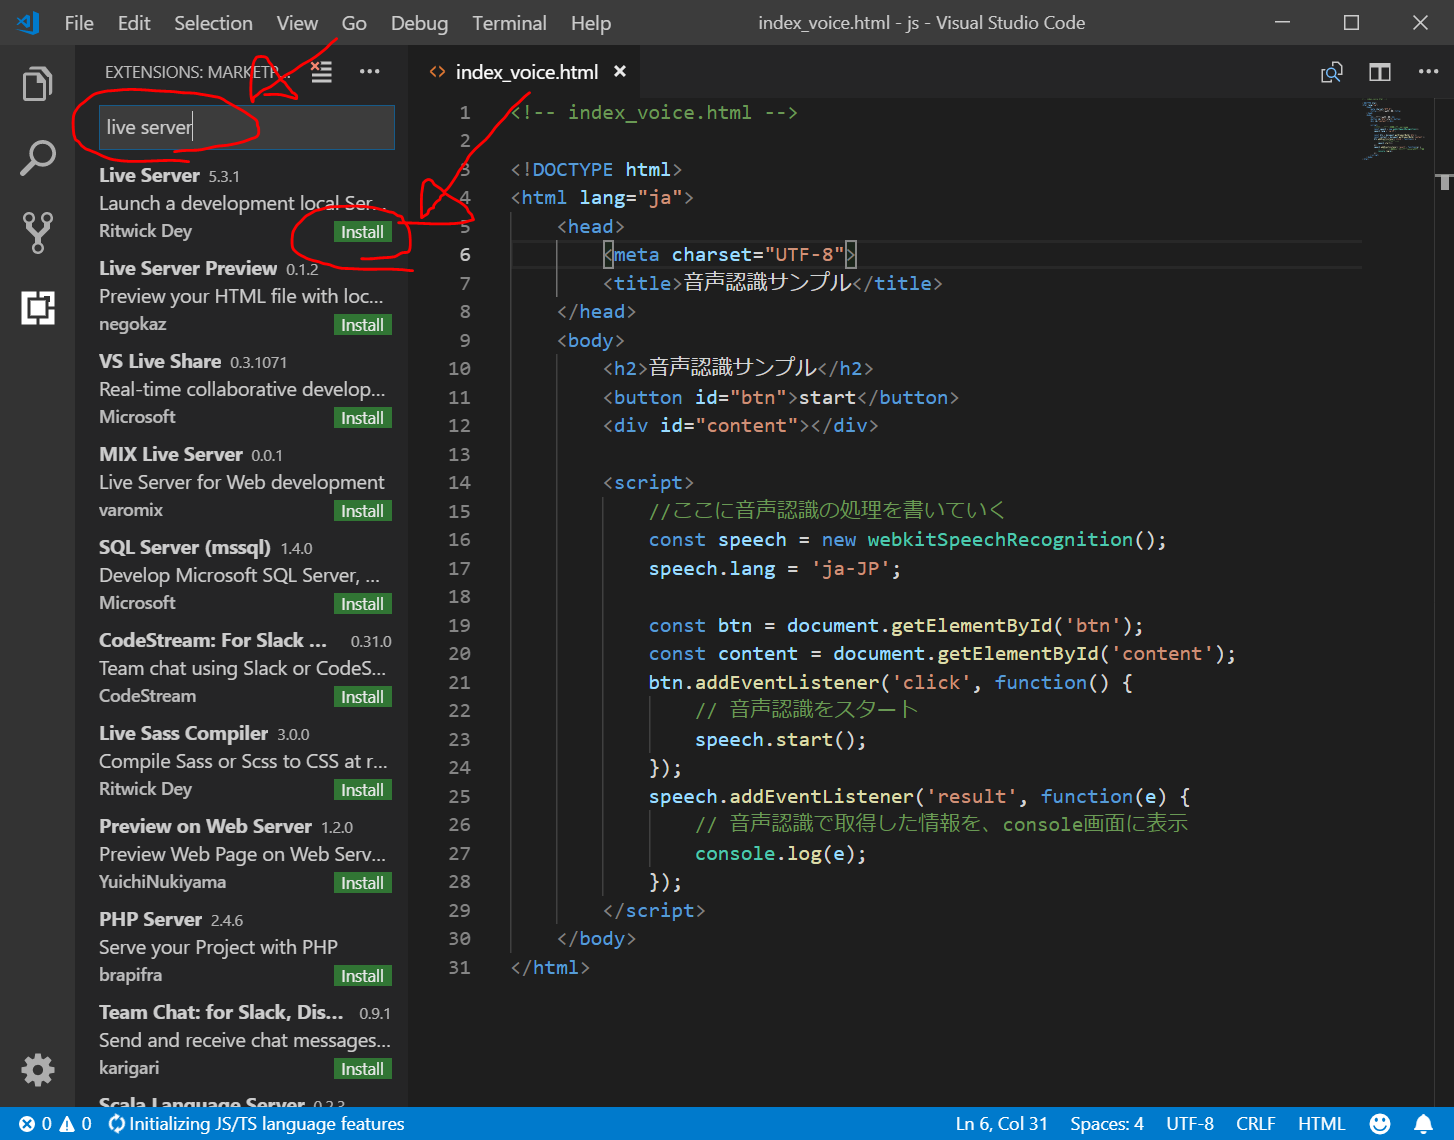
Task: Close the index_voice.html tab
Action: (x=620, y=72)
